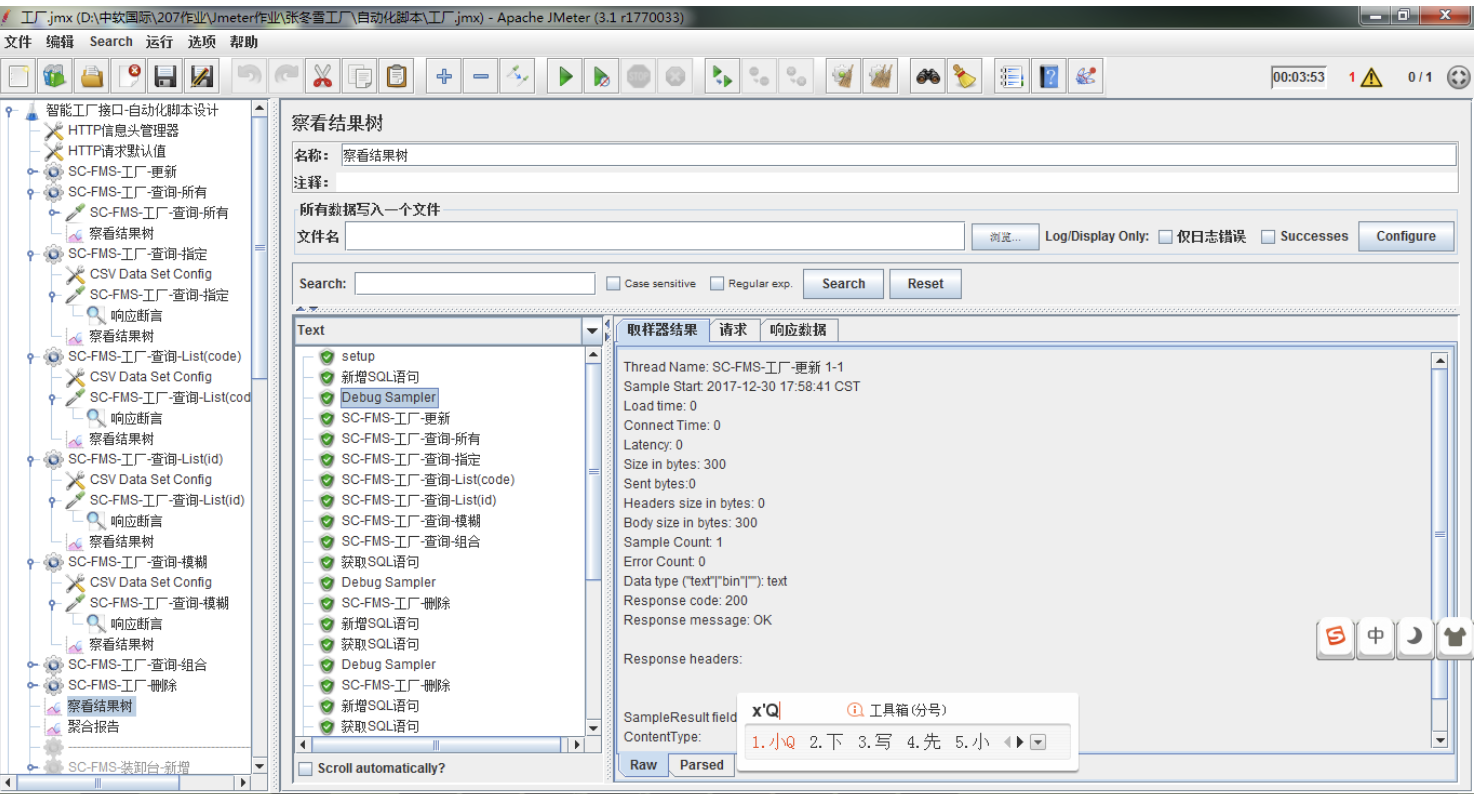The width and height of the screenshot is (1476, 794).
Task: Click the Redo arrow icon
Action: (x=286, y=76)
